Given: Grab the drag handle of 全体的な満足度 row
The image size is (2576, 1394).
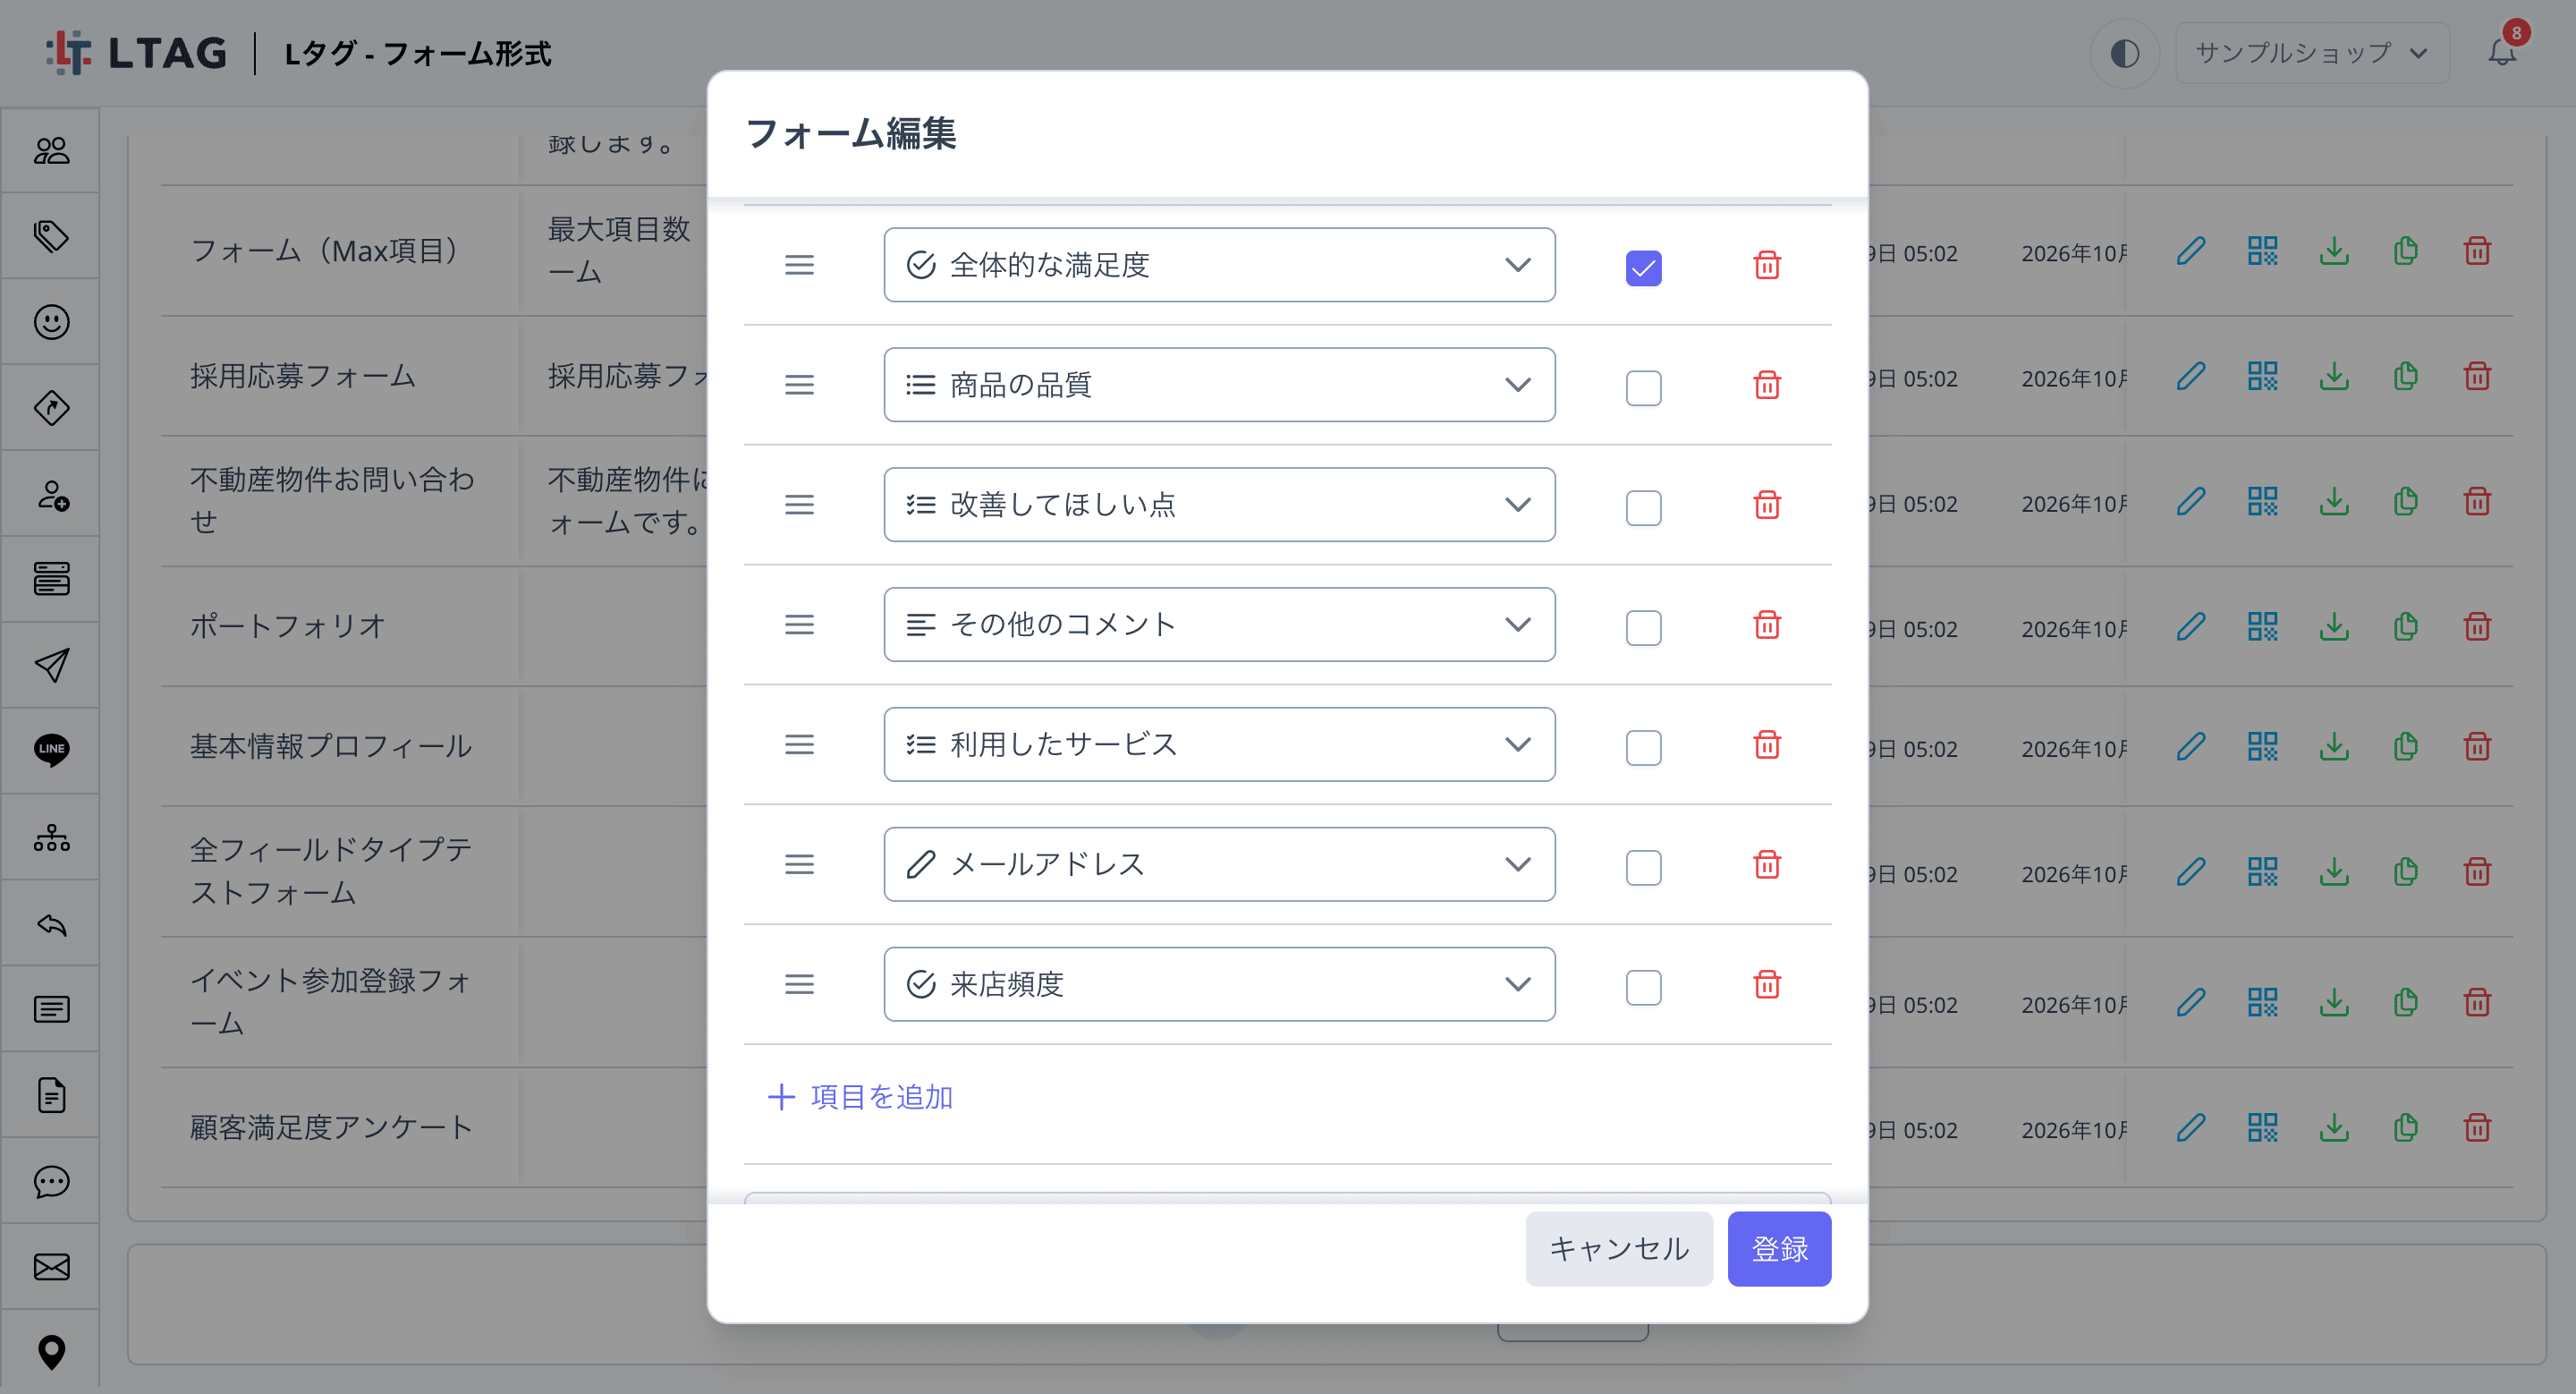Looking at the screenshot, I should pos(799,265).
